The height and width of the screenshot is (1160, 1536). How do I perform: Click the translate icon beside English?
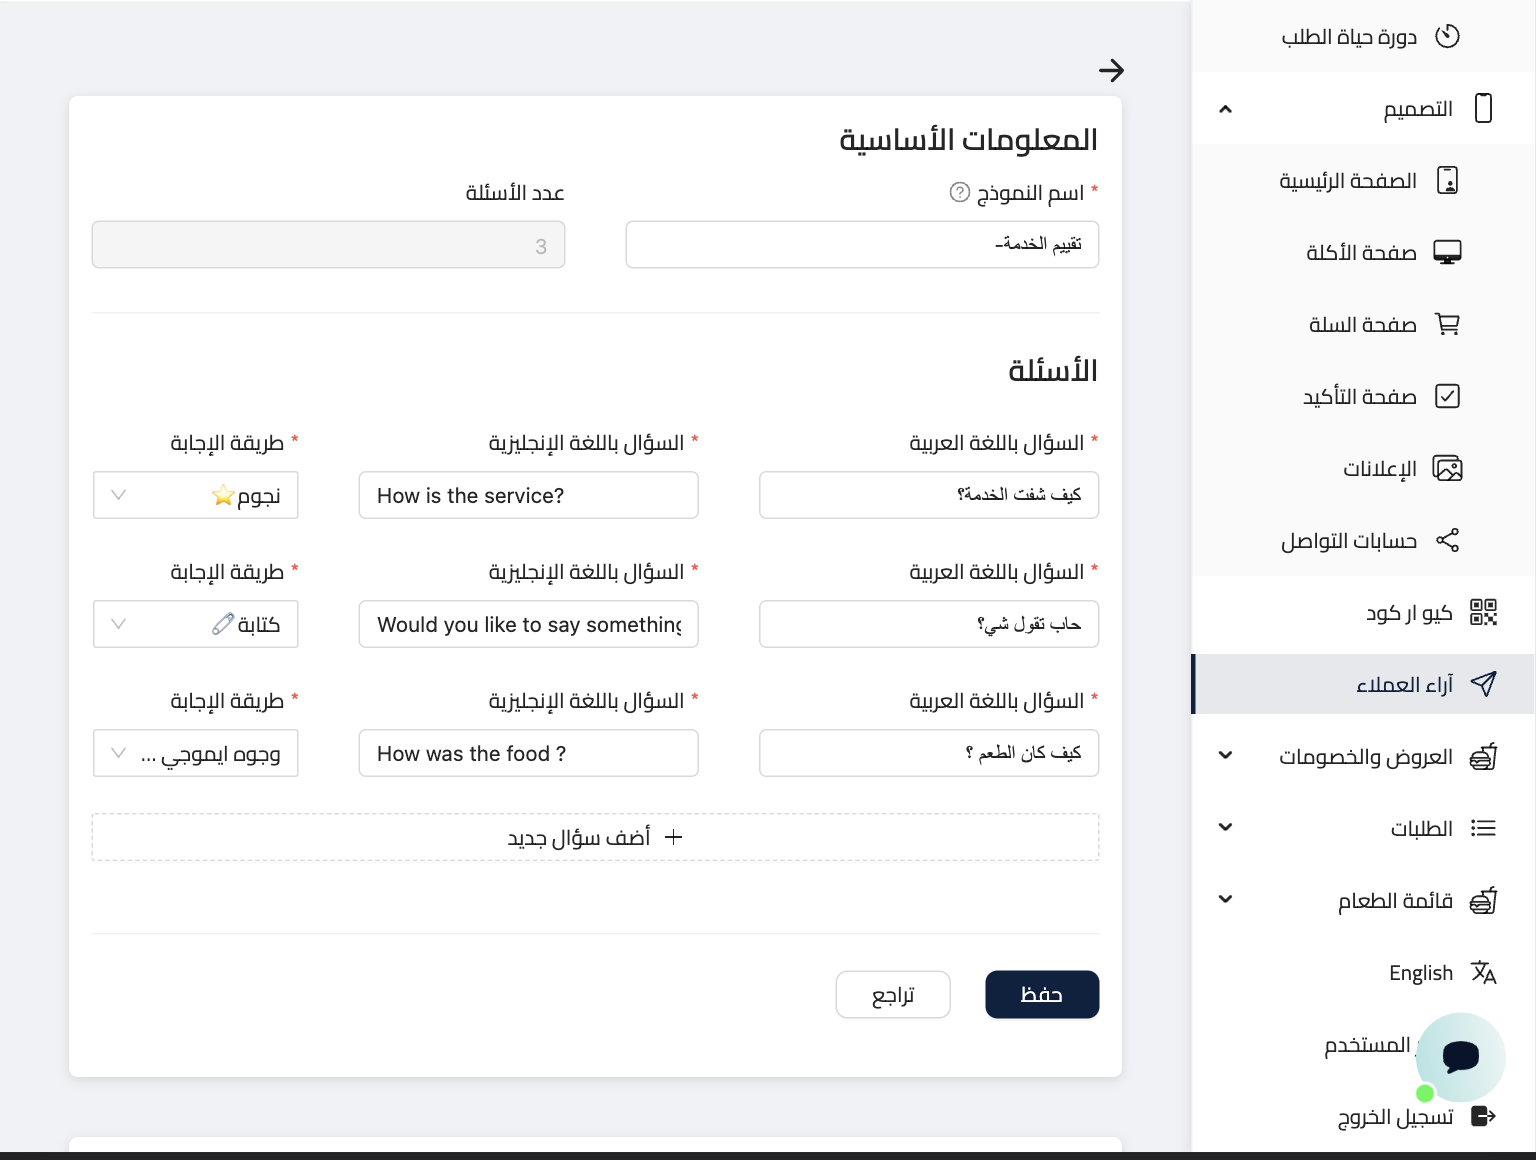coord(1483,972)
